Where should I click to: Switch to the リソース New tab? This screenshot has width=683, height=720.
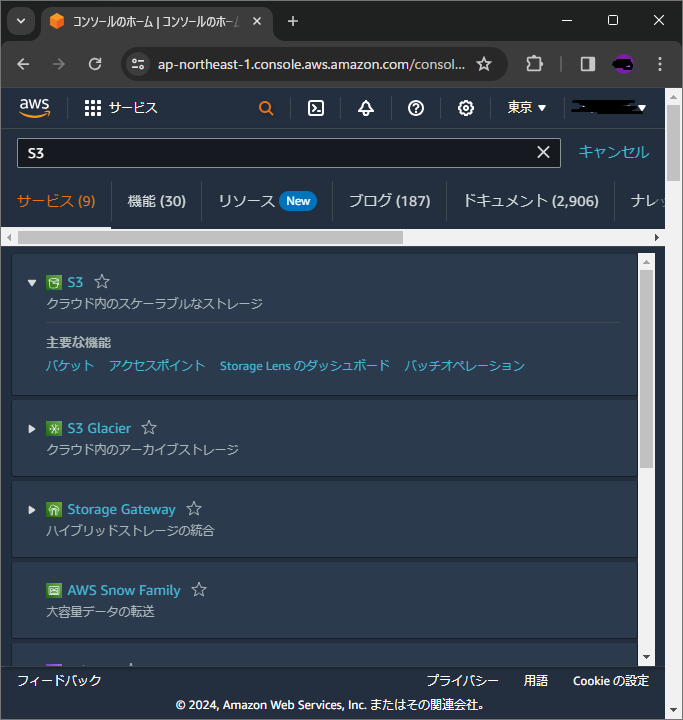pyautogui.click(x=267, y=201)
